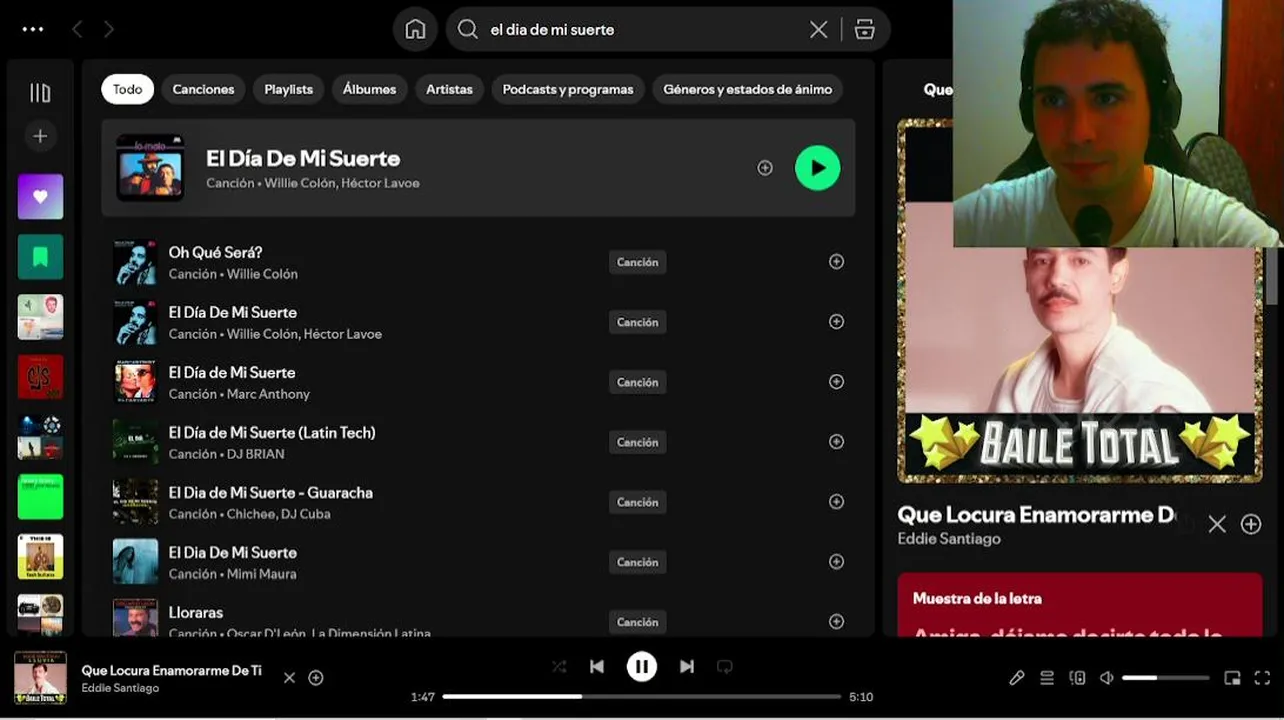Play top result El Día De Mi Suerte
The image size is (1284, 720).
tap(817, 168)
